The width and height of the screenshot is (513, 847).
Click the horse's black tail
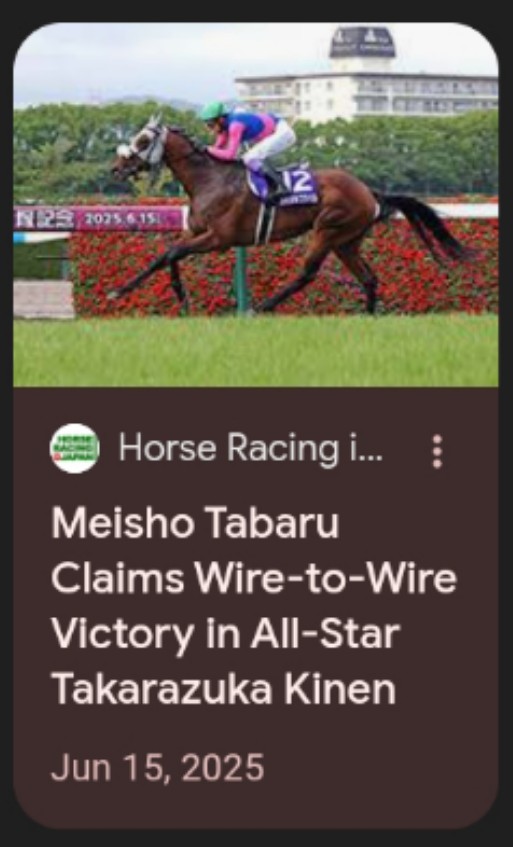(422, 224)
